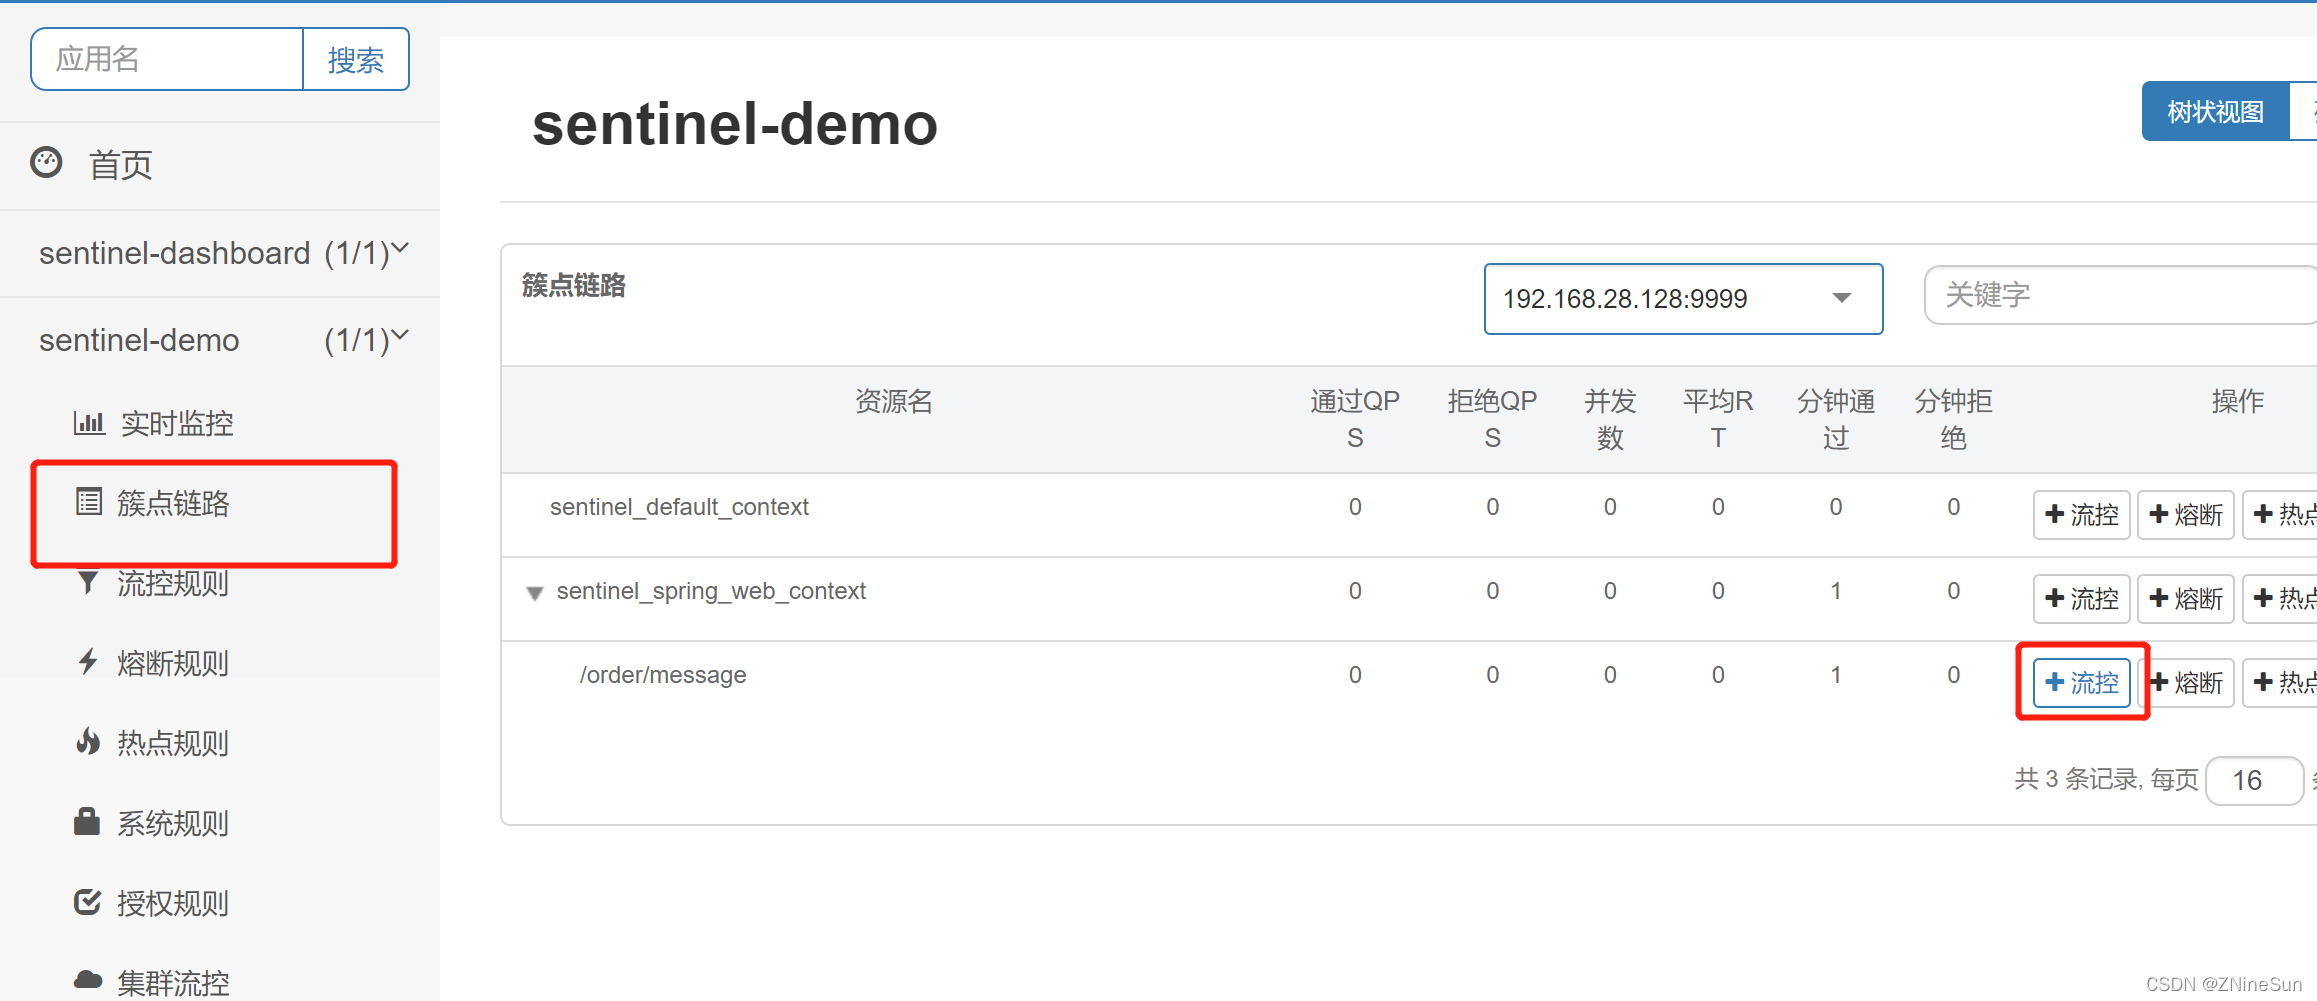Screen dimensions: 2317x1001
Task: Click the 资源名 column header
Action: 894,401
